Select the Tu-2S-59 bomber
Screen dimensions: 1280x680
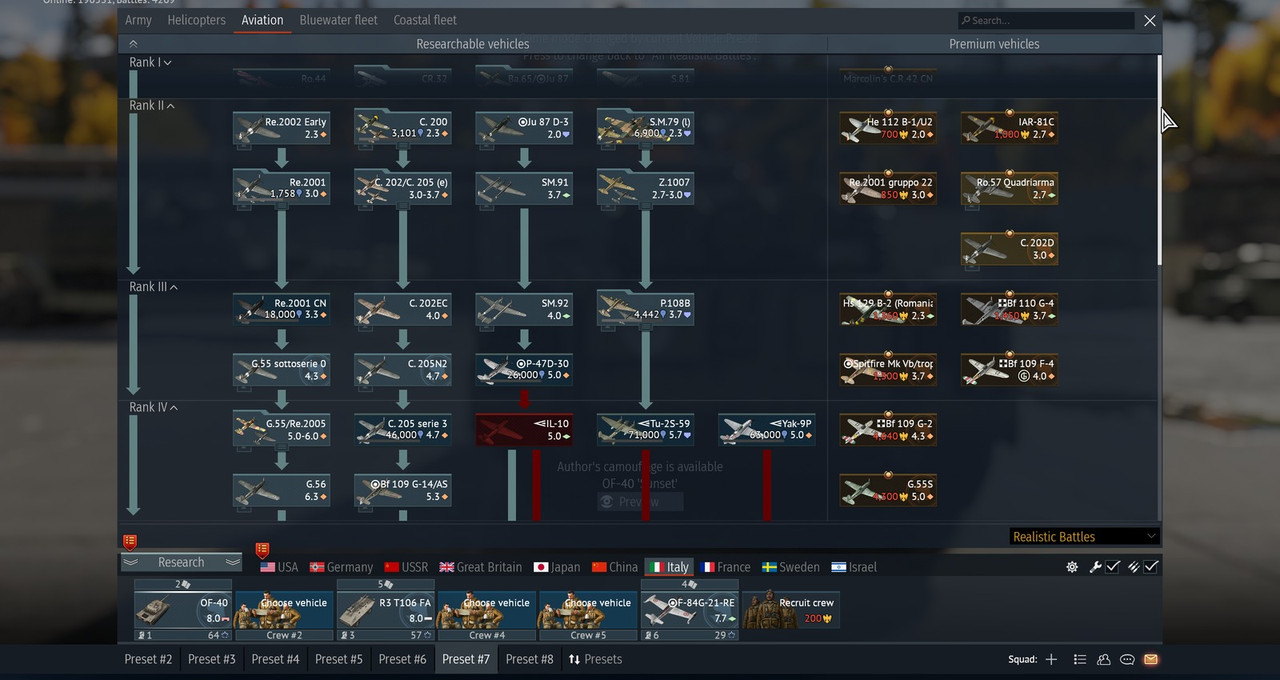click(x=645, y=430)
